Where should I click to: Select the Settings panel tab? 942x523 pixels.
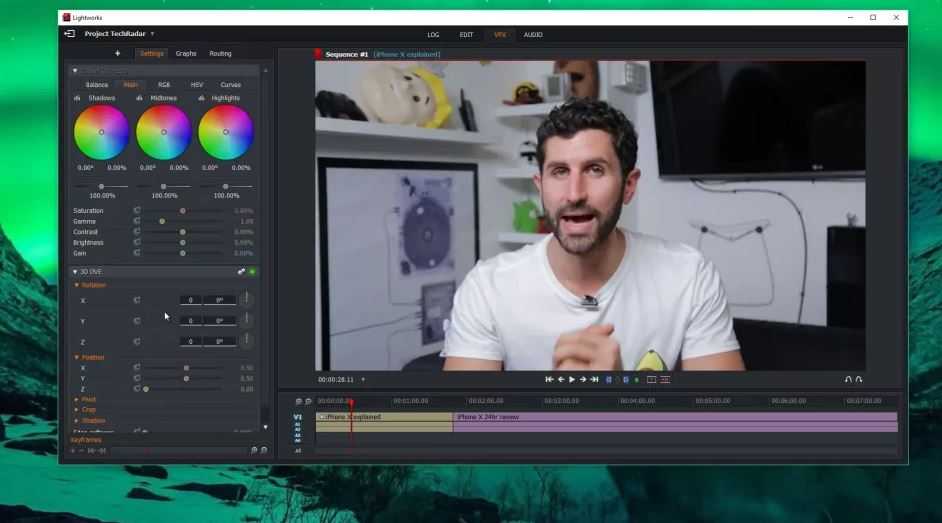151,53
